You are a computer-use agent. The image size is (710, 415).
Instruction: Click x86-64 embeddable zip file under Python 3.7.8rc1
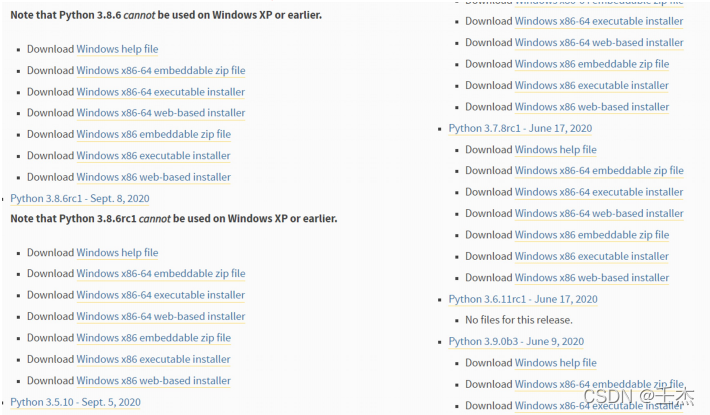[x=599, y=171]
